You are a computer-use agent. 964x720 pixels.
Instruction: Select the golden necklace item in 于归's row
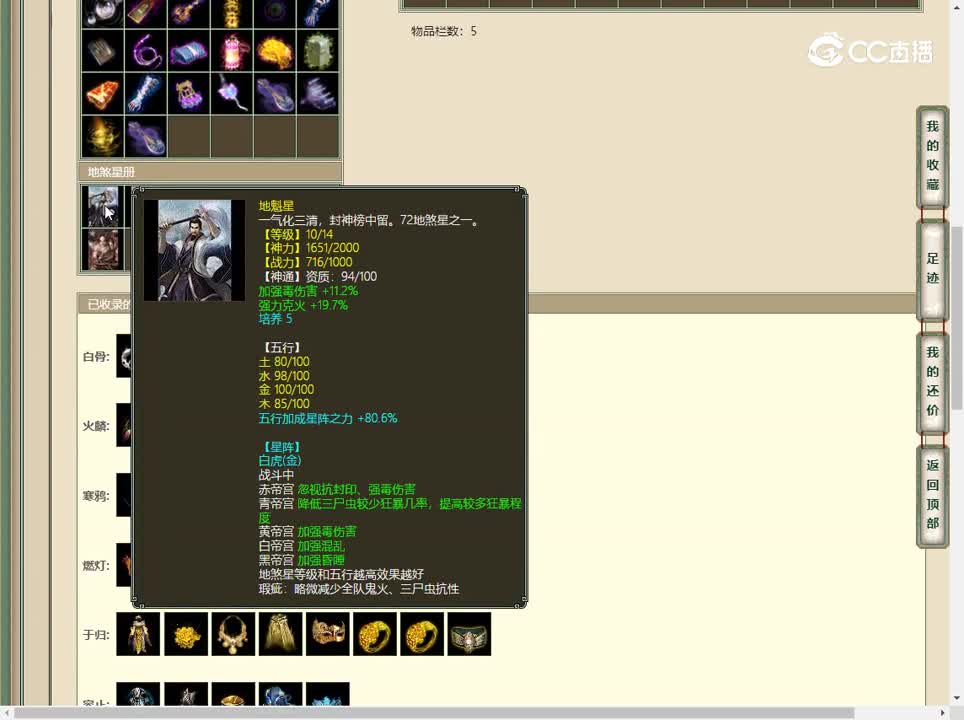[232, 634]
